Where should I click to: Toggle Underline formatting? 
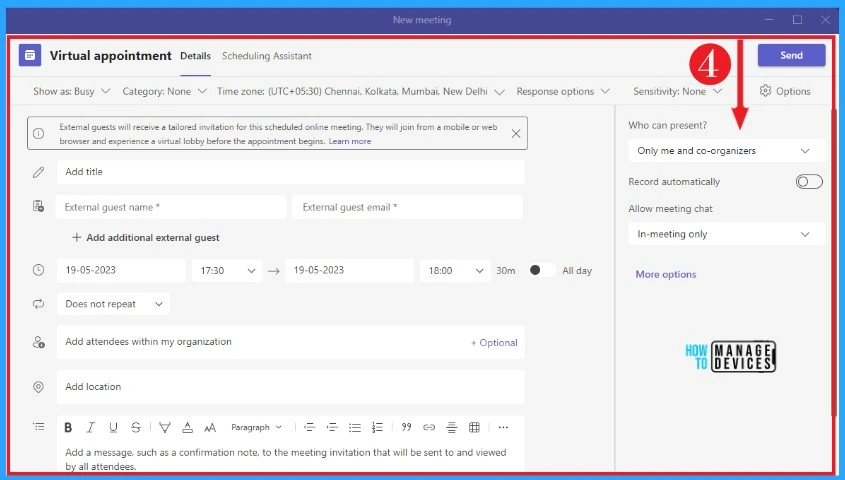tap(113, 427)
